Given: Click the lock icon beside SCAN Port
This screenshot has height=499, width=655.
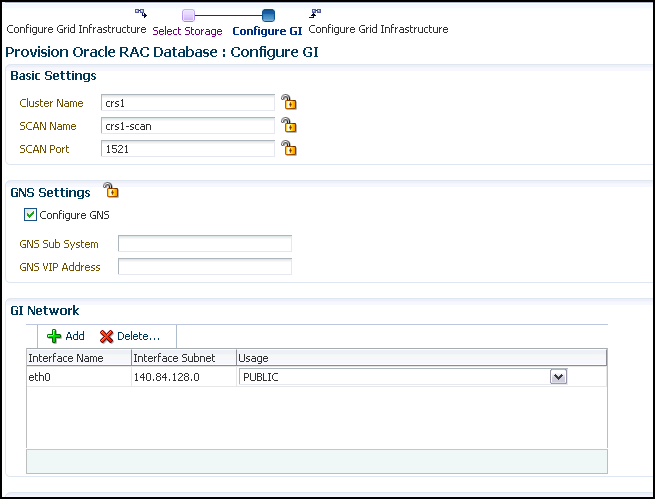Looking at the screenshot, I should point(289,148).
